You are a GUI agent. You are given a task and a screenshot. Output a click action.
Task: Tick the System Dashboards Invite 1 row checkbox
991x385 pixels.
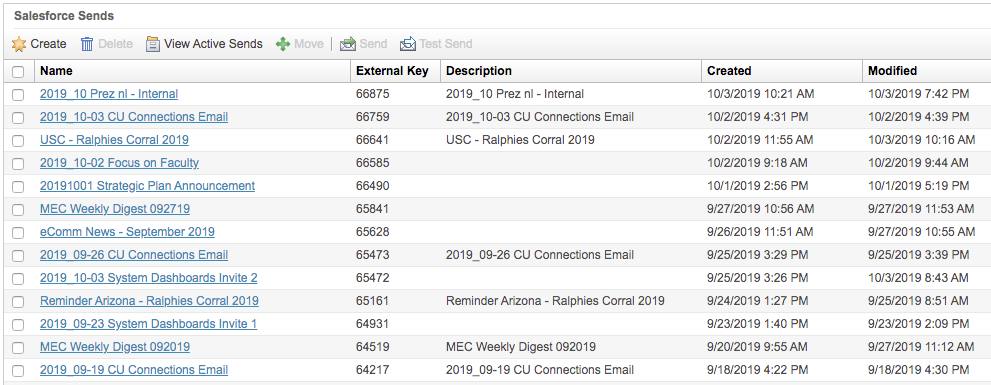click(18, 324)
